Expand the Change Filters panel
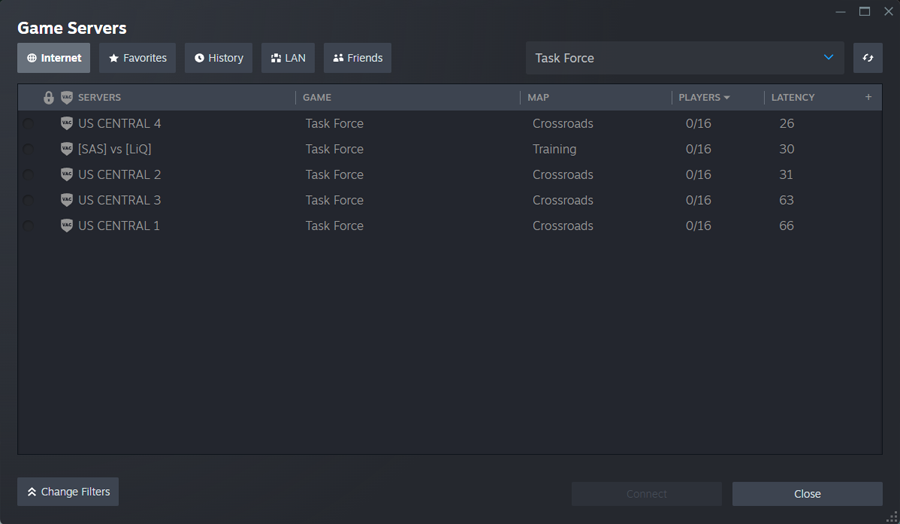Image resolution: width=900 pixels, height=524 pixels. click(68, 492)
